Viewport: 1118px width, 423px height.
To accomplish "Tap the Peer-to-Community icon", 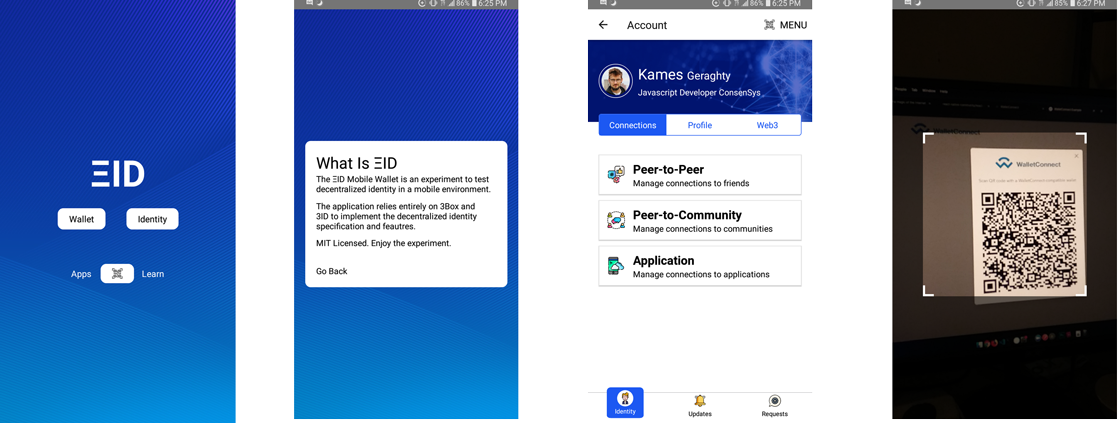I will (x=615, y=220).
